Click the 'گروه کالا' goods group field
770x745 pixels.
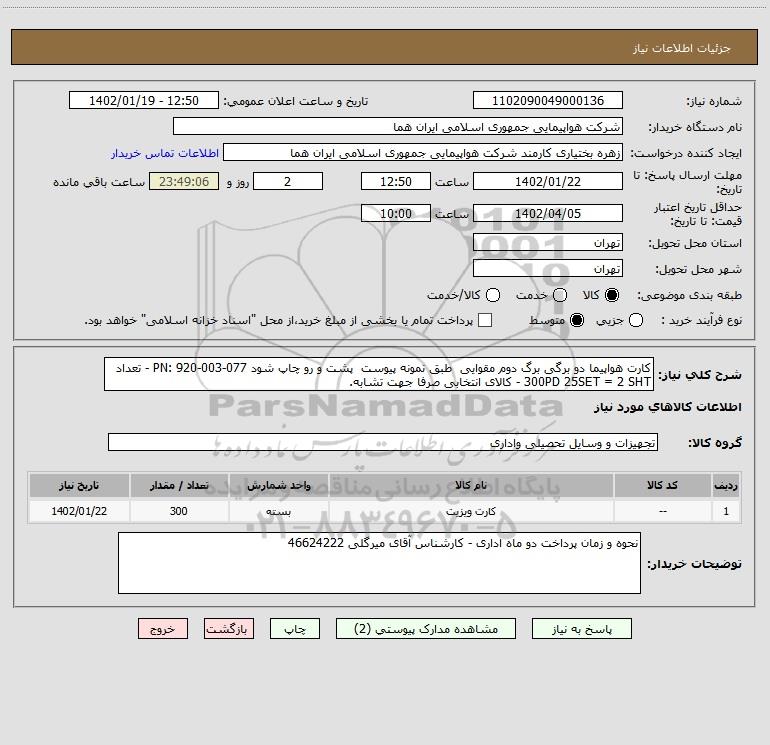pyautogui.click(x=382, y=442)
